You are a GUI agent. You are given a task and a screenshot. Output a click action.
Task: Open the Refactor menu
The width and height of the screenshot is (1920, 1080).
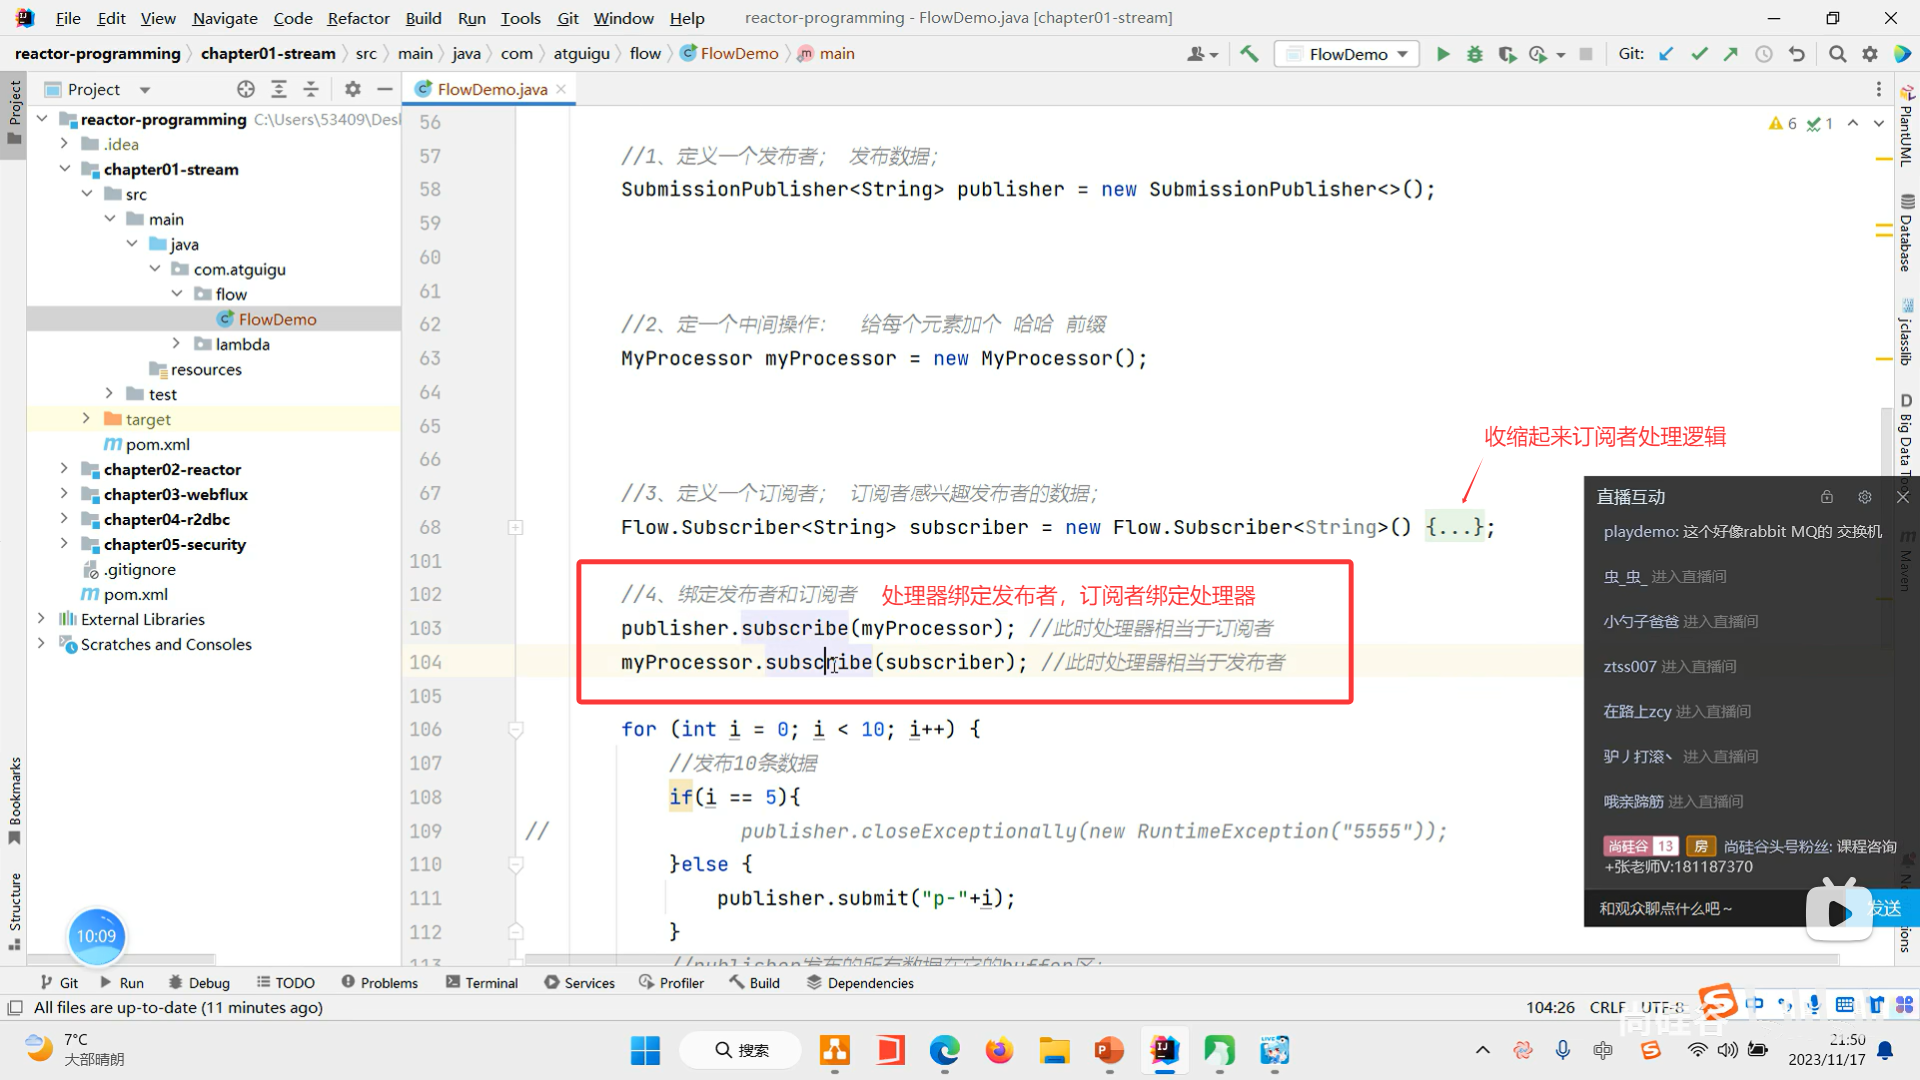(x=358, y=18)
